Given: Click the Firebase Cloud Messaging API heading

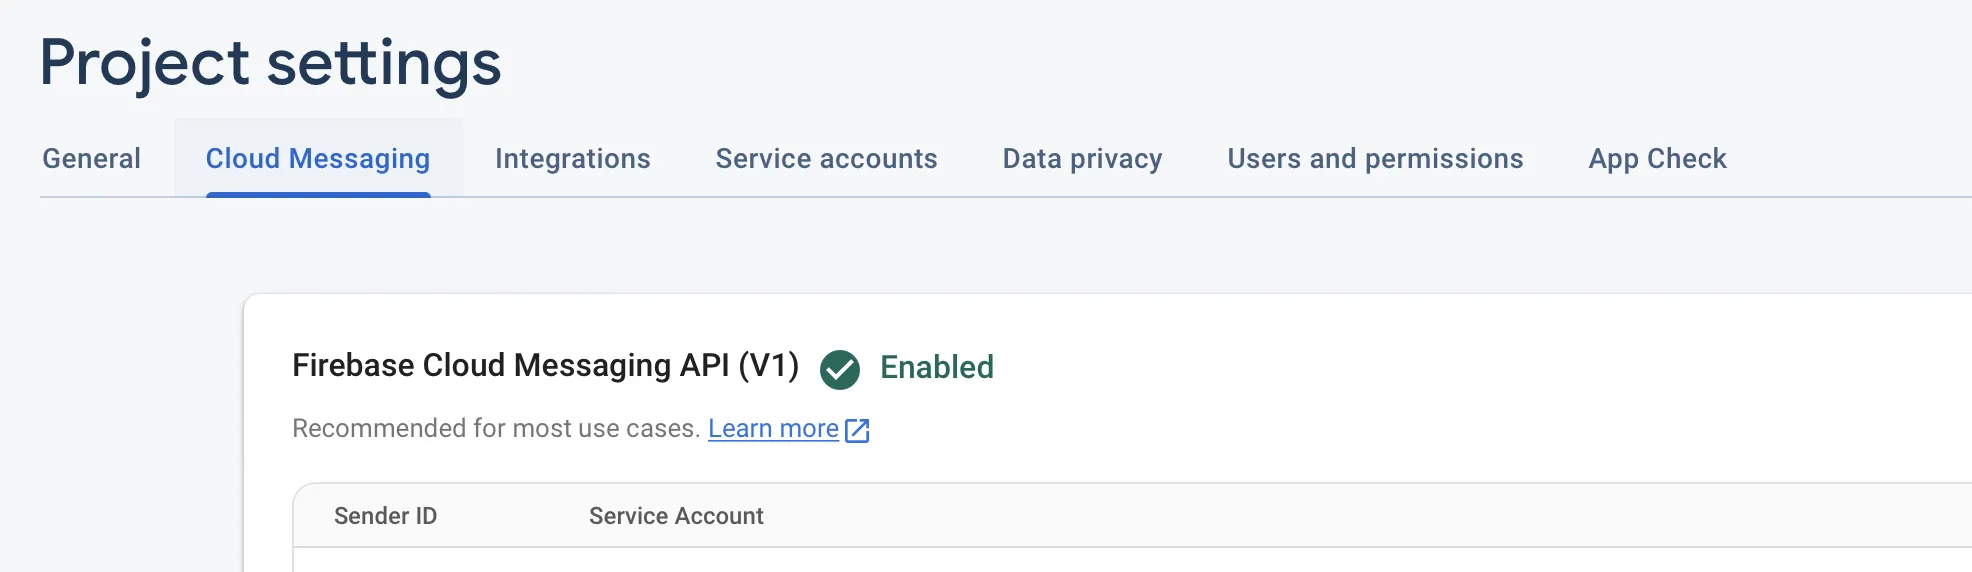Looking at the screenshot, I should pyautogui.click(x=510, y=366).
